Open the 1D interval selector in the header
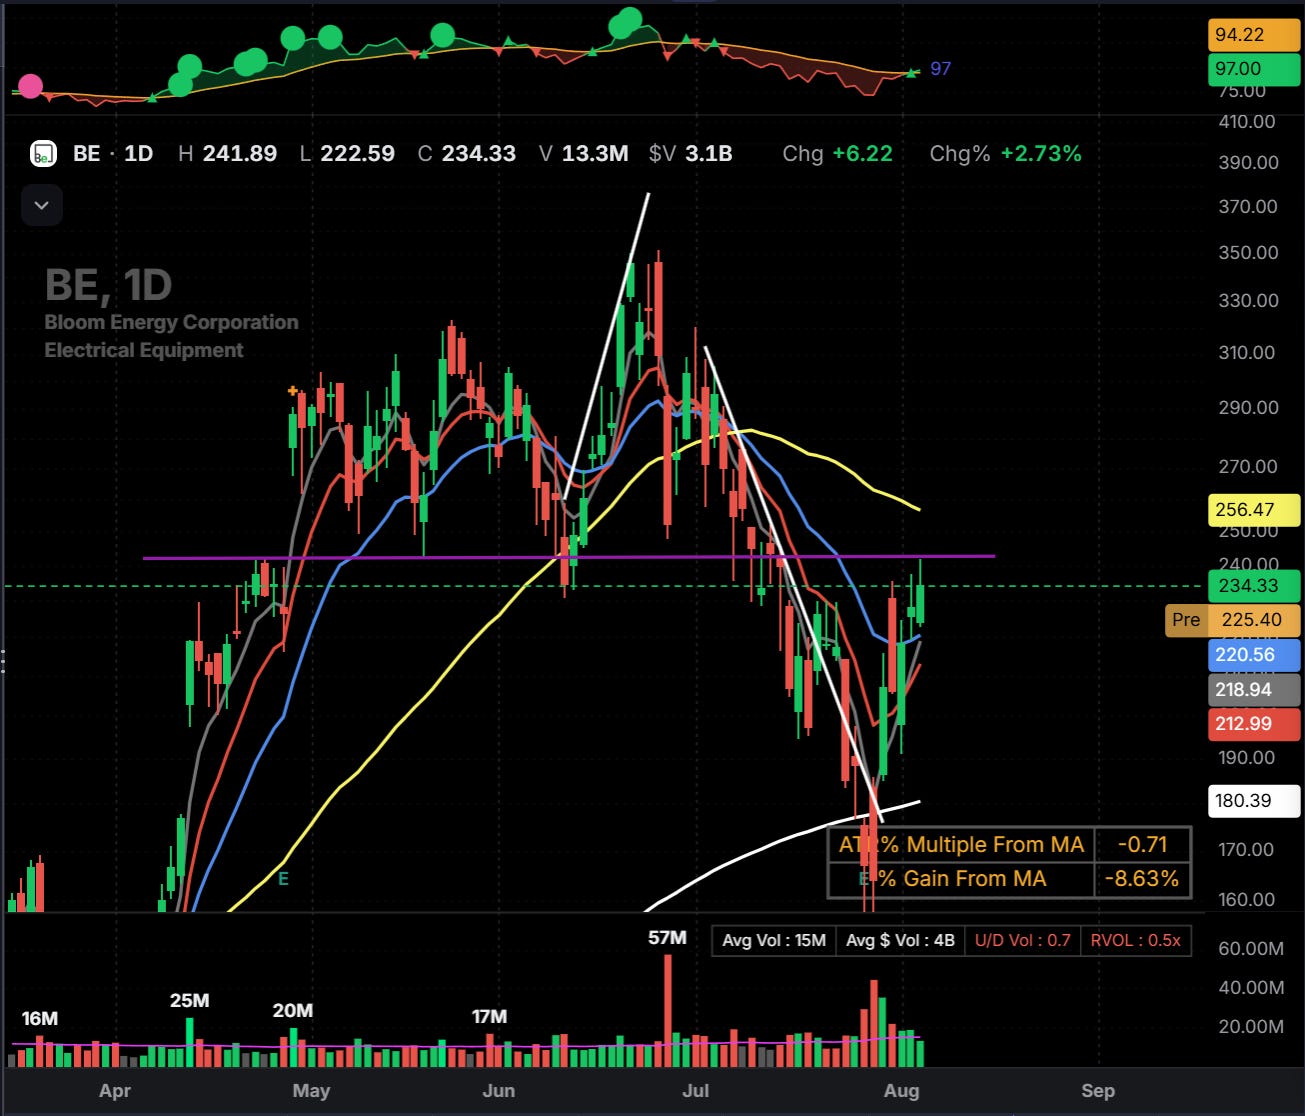The height and width of the screenshot is (1116, 1305). pos(138,154)
